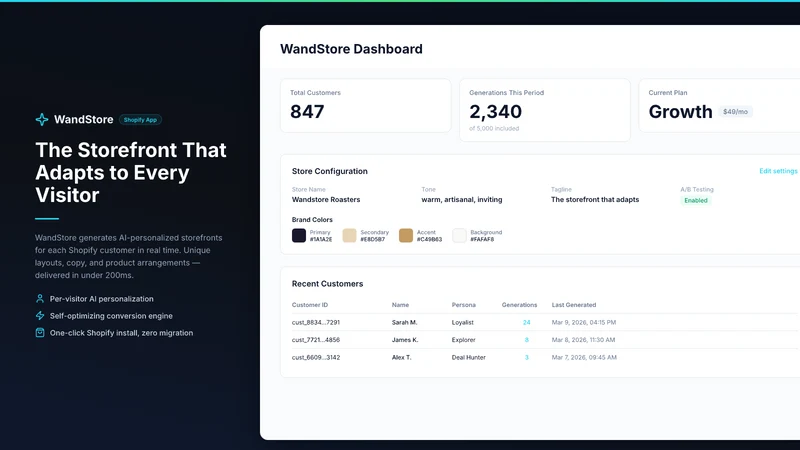This screenshot has height=450, width=800.
Task: Select customer ID cust_6609...3142
Action: [316, 358]
